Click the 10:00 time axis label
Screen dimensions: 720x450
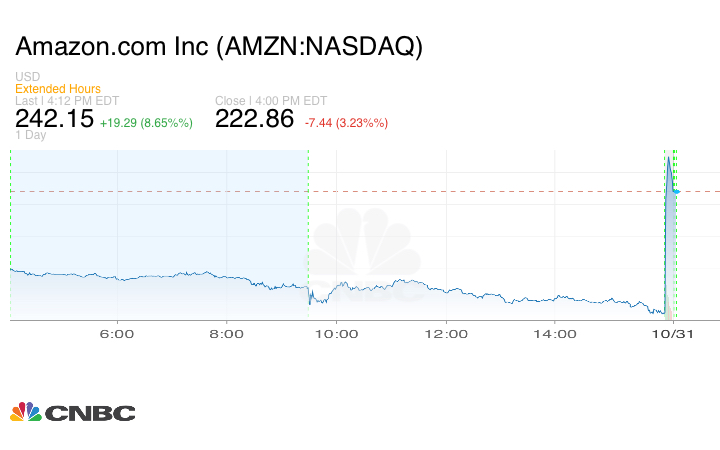(336, 333)
